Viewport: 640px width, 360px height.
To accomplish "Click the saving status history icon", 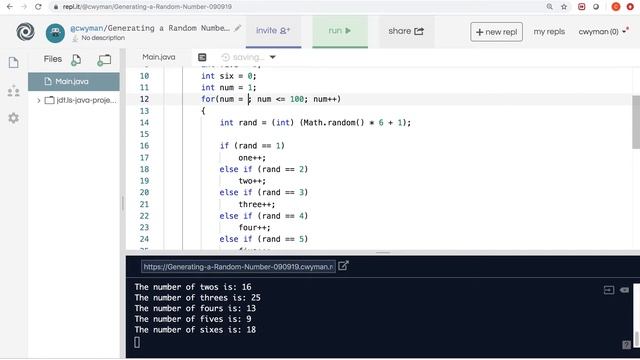I will [226, 57].
